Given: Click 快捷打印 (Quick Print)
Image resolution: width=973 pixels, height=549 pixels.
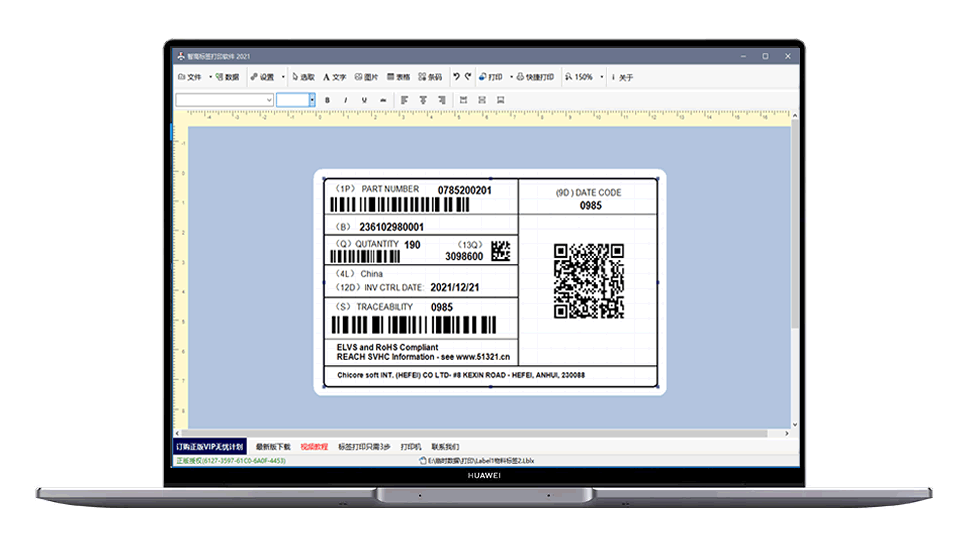Looking at the screenshot, I should (535, 77).
